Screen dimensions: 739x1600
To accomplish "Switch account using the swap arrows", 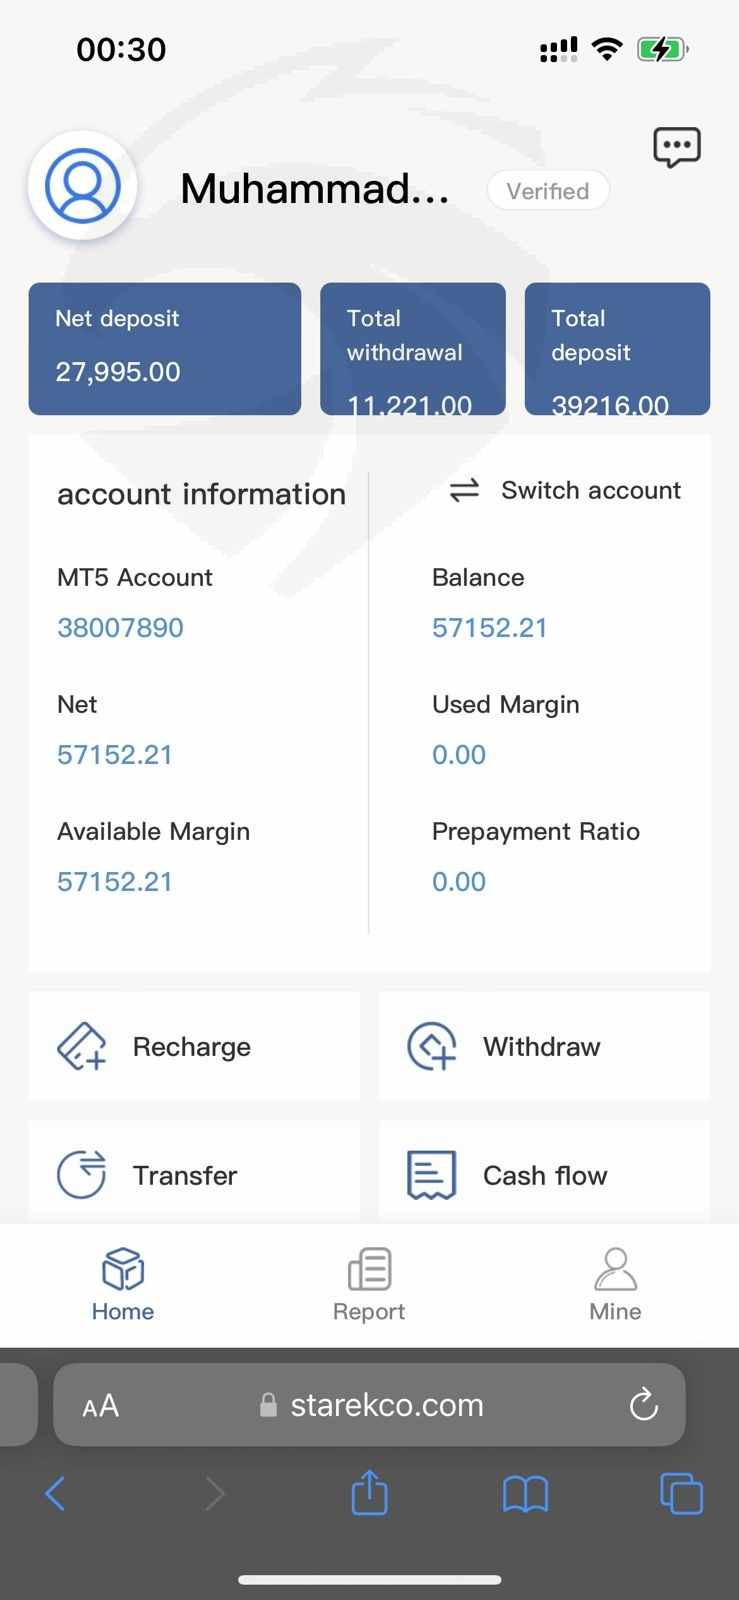I will coord(464,490).
